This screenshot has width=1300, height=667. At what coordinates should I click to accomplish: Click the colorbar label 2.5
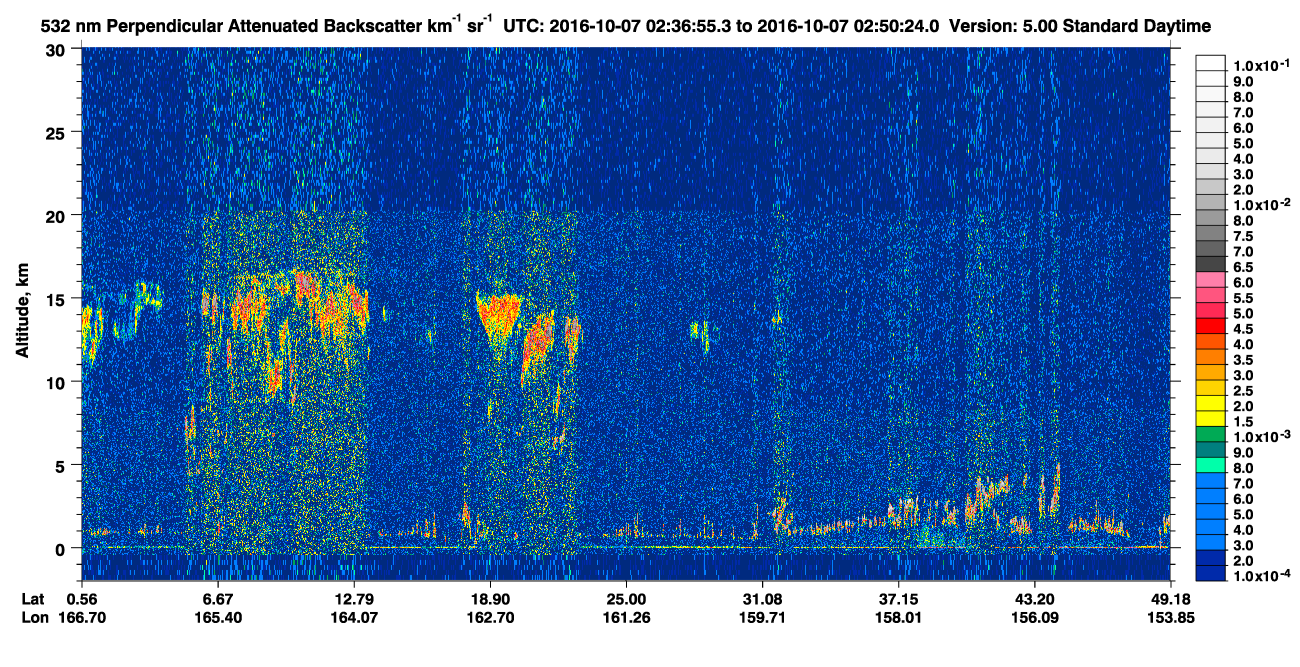1244,391
